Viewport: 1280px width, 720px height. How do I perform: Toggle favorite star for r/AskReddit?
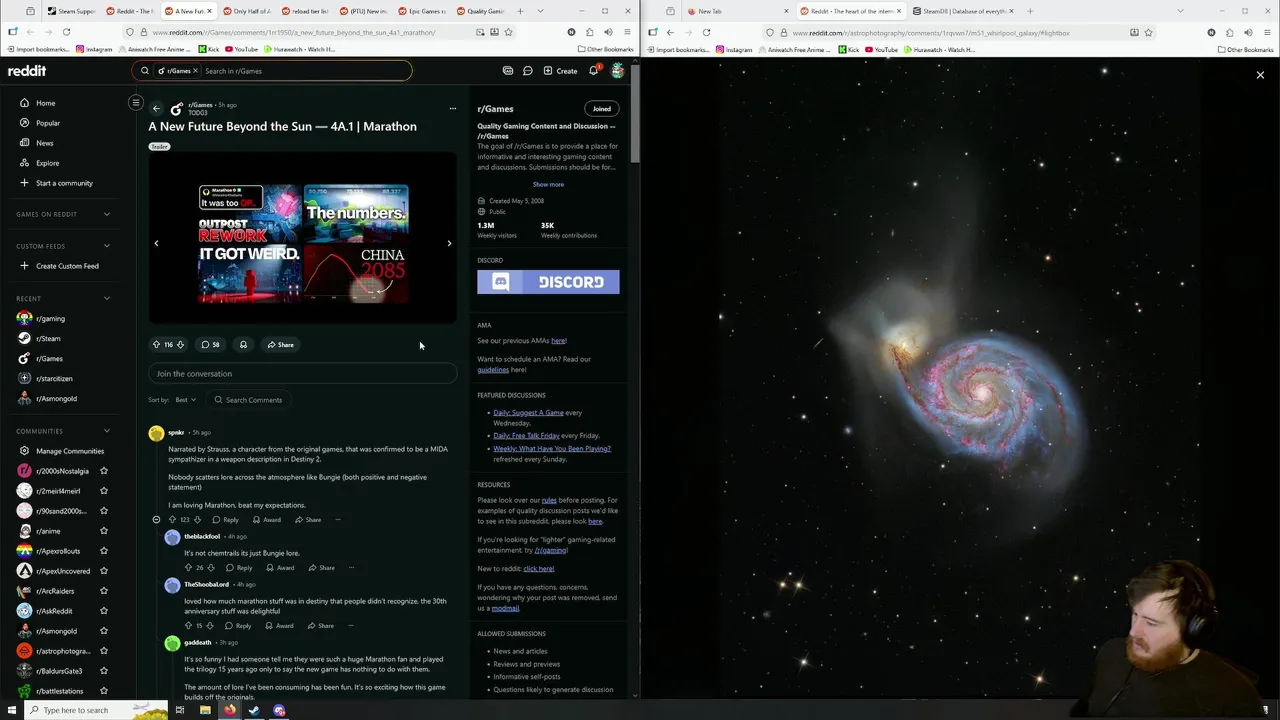click(x=104, y=611)
